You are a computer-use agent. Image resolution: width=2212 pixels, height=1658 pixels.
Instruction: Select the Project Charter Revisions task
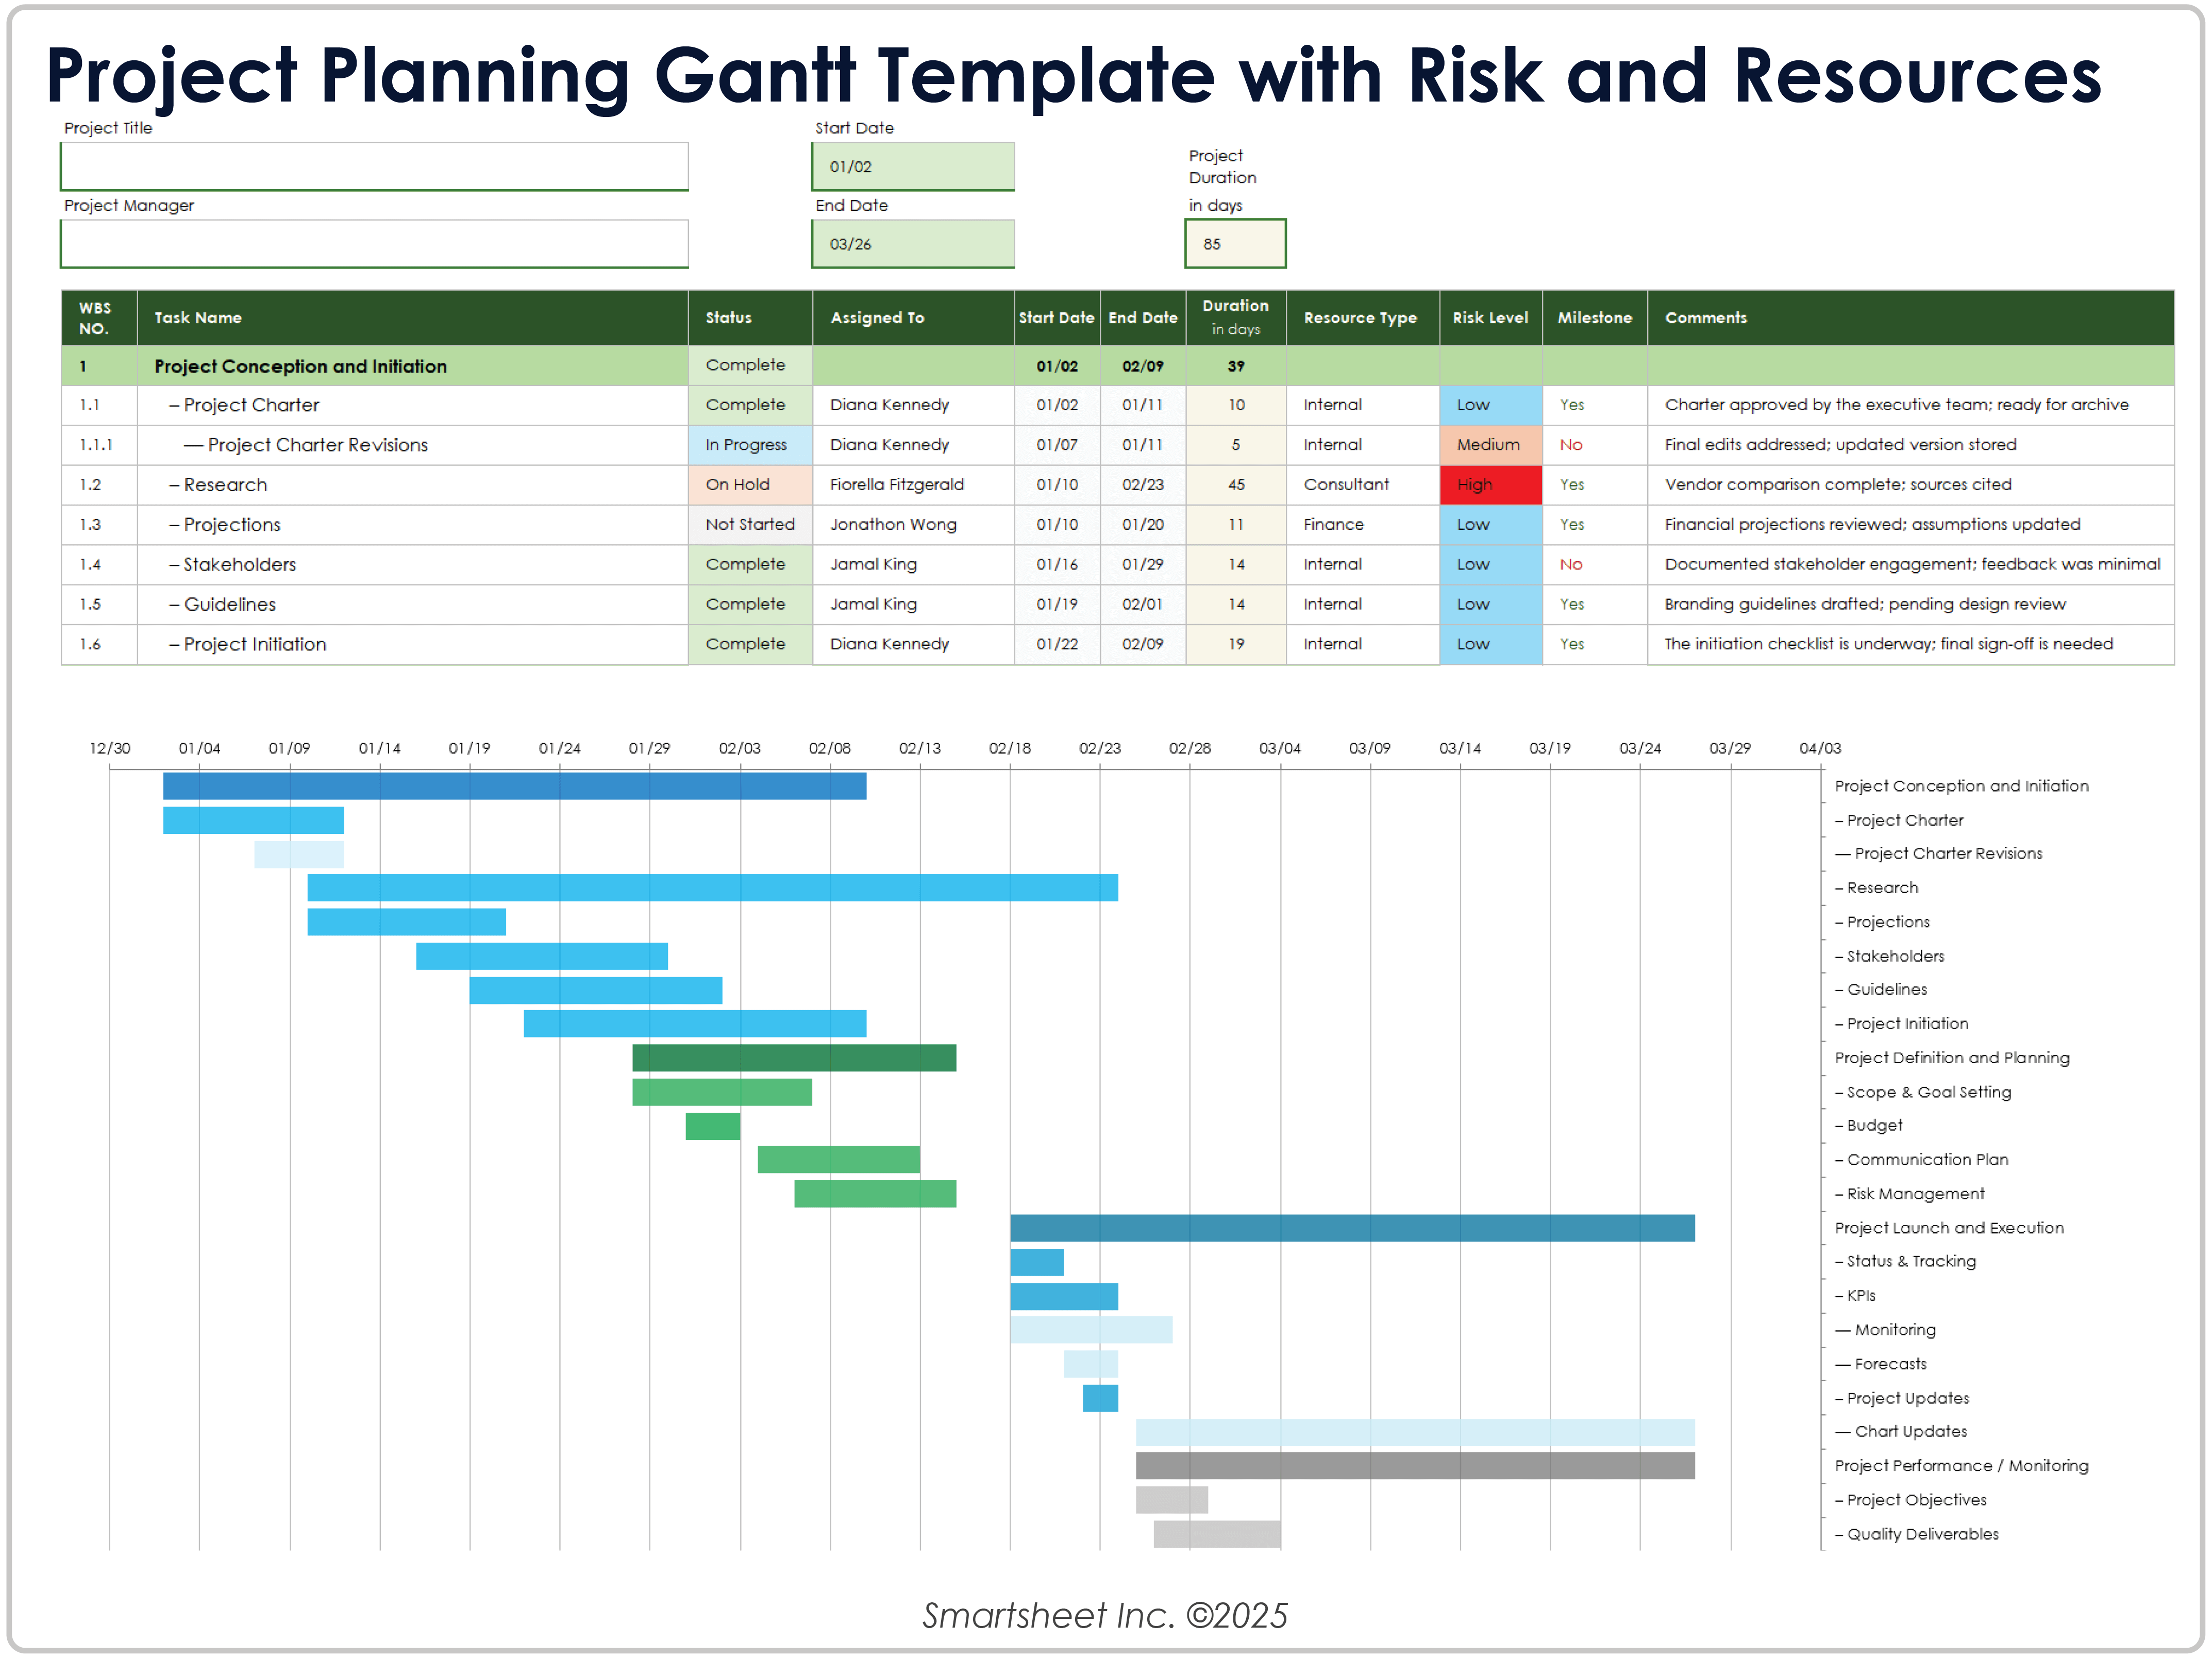(x=317, y=445)
